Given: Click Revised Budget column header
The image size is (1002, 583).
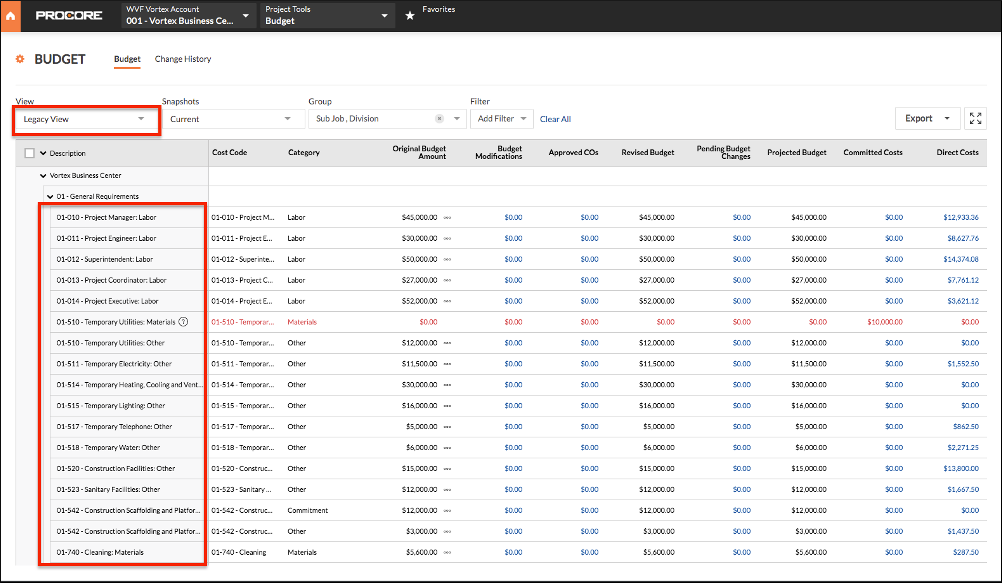Looking at the screenshot, I should point(647,153).
